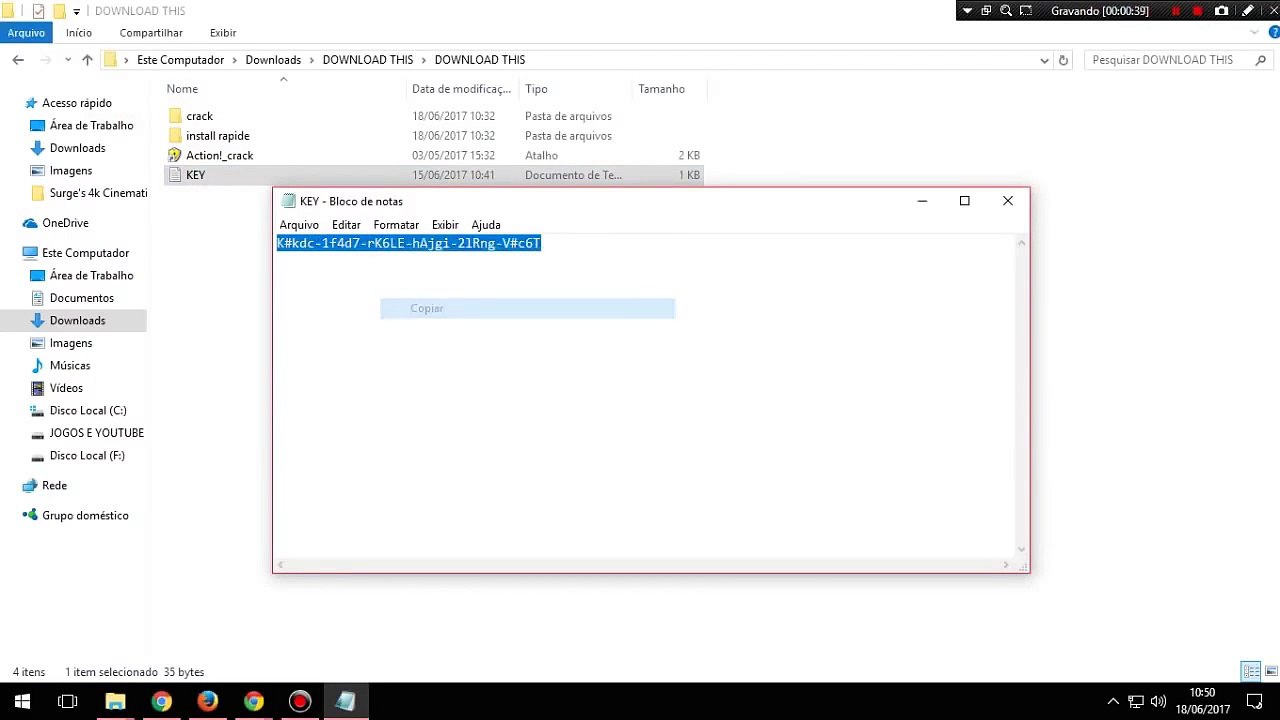Choose Copiar from the context menu

[x=527, y=308]
